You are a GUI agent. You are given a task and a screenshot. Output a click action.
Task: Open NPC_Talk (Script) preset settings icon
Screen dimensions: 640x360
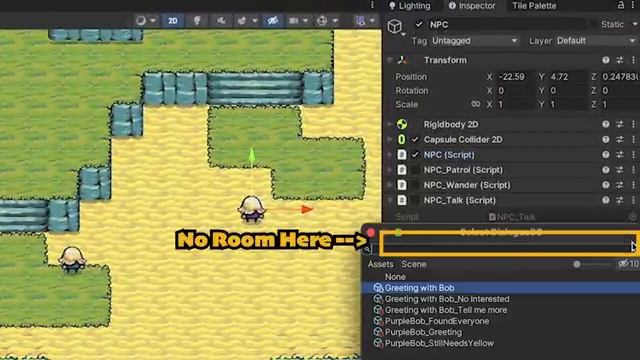pyautogui.click(x=620, y=200)
